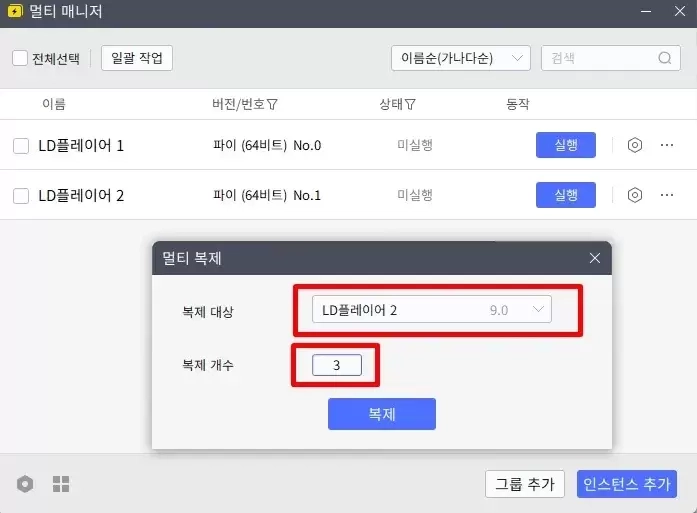Open the 상태 column filter
697x513 pixels.
pyautogui.click(x=410, y=104)
